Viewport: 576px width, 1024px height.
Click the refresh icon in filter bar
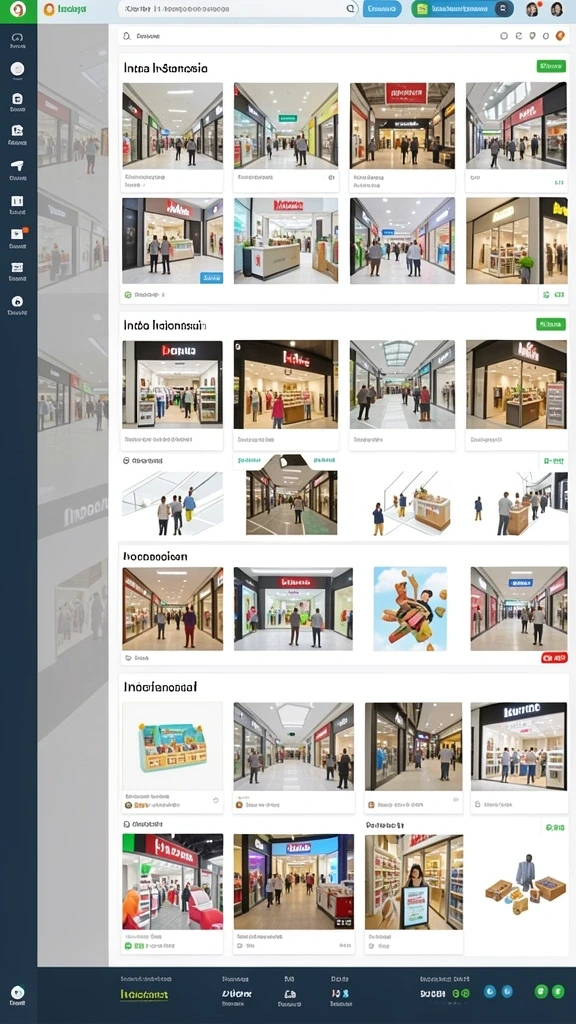pos(519,37)
